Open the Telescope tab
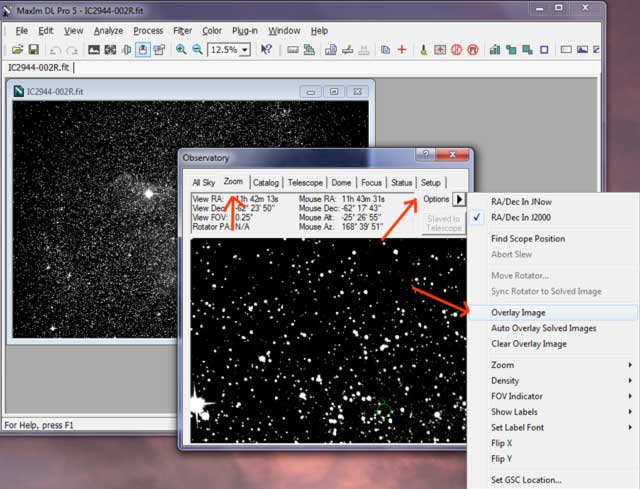 click(305, 183)
